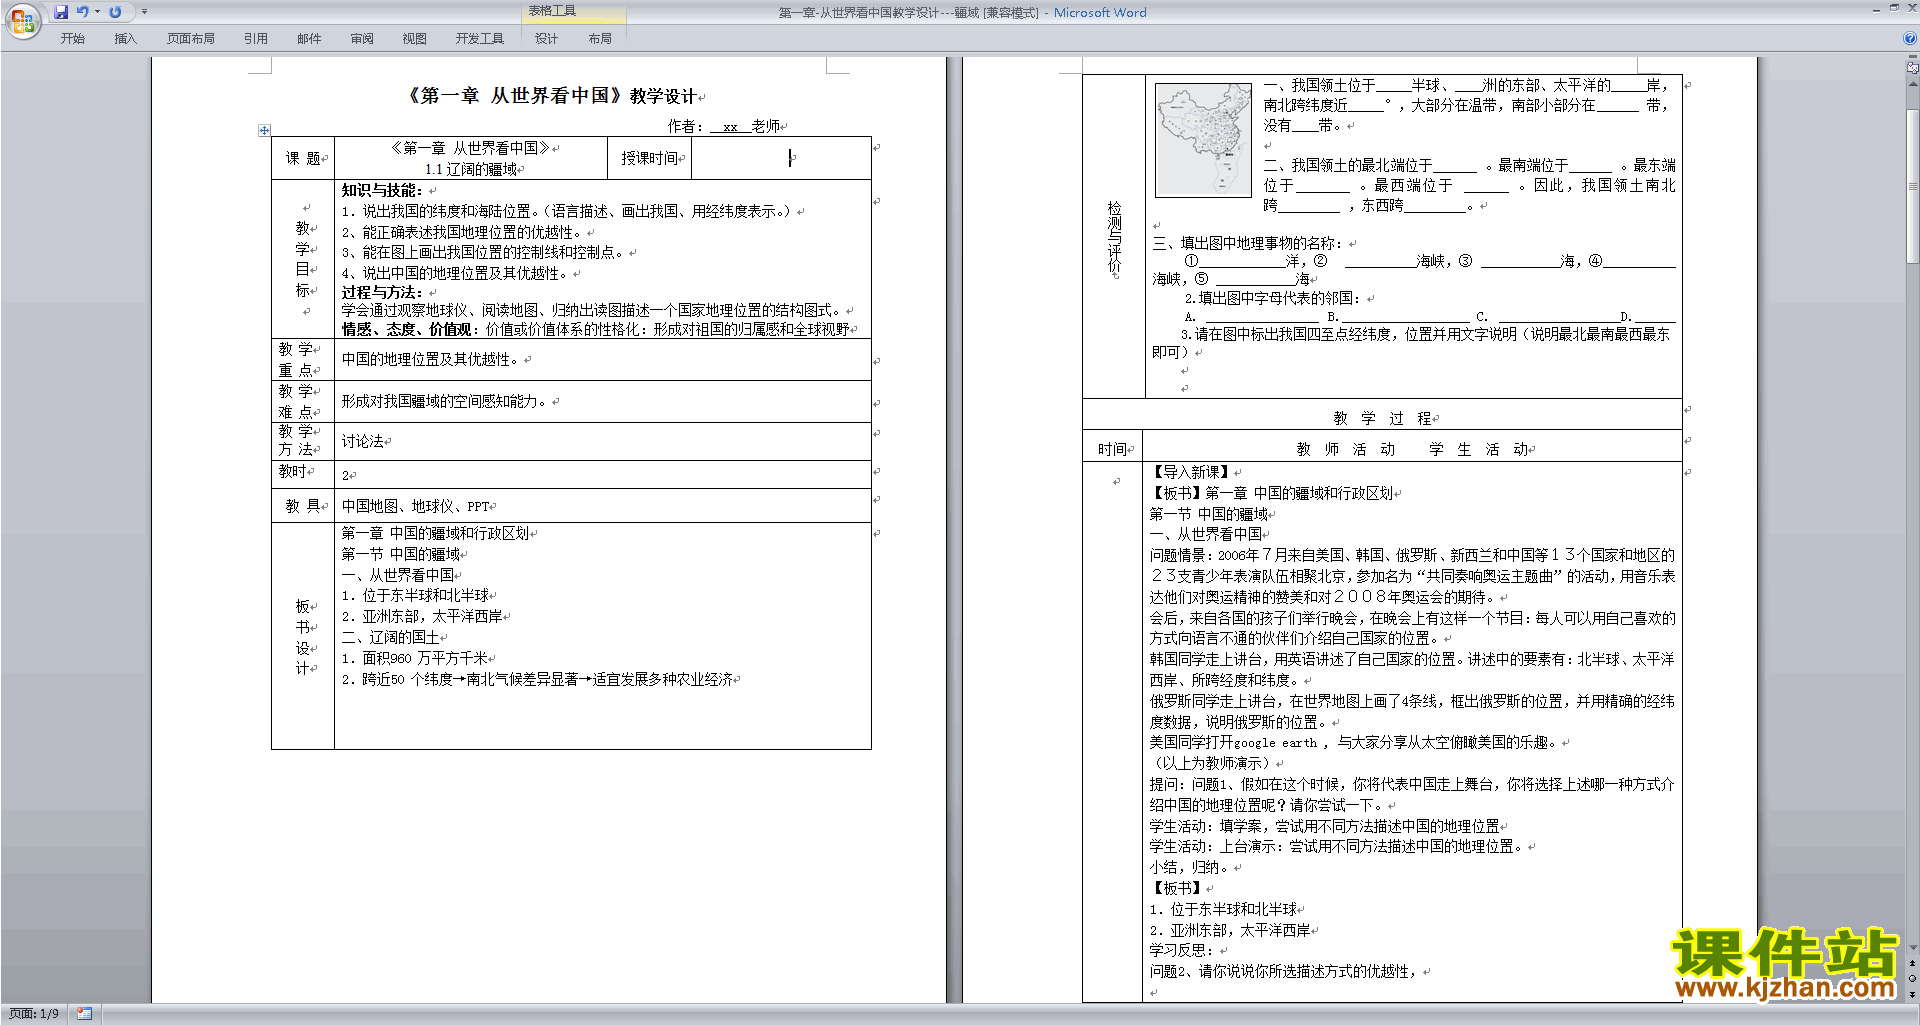1920x1025 pixels.
Task: Click cell text 讨论法
Action: point(363,441)
